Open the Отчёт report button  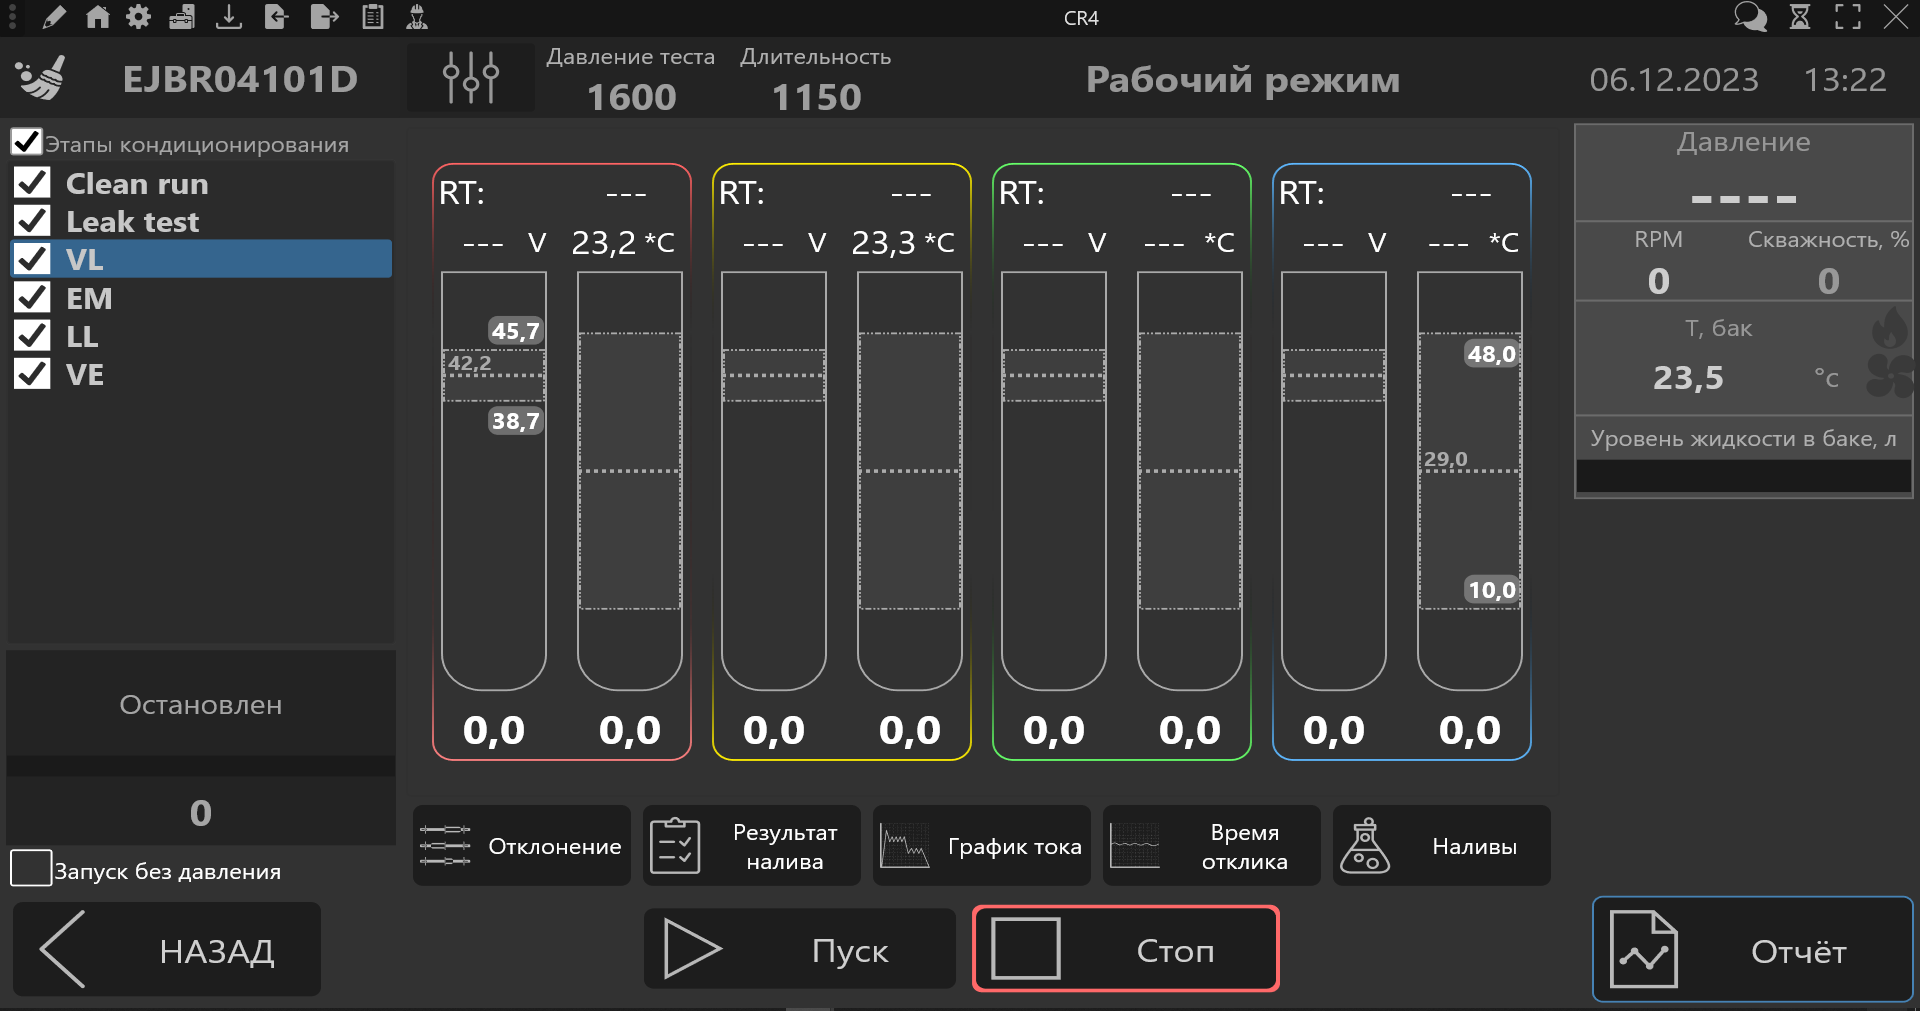(x=1753, y=950)
